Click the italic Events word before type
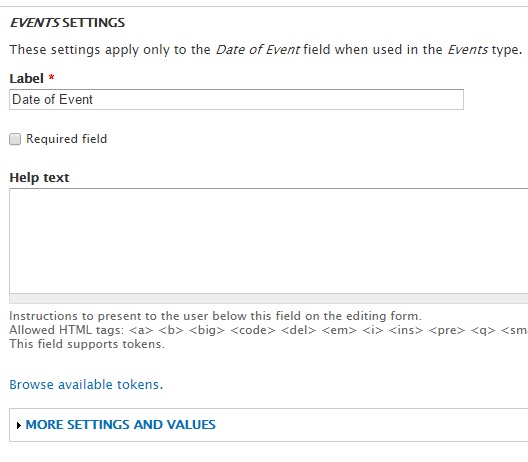This screenshot has height=462, width=528. (x=467, y=50)
